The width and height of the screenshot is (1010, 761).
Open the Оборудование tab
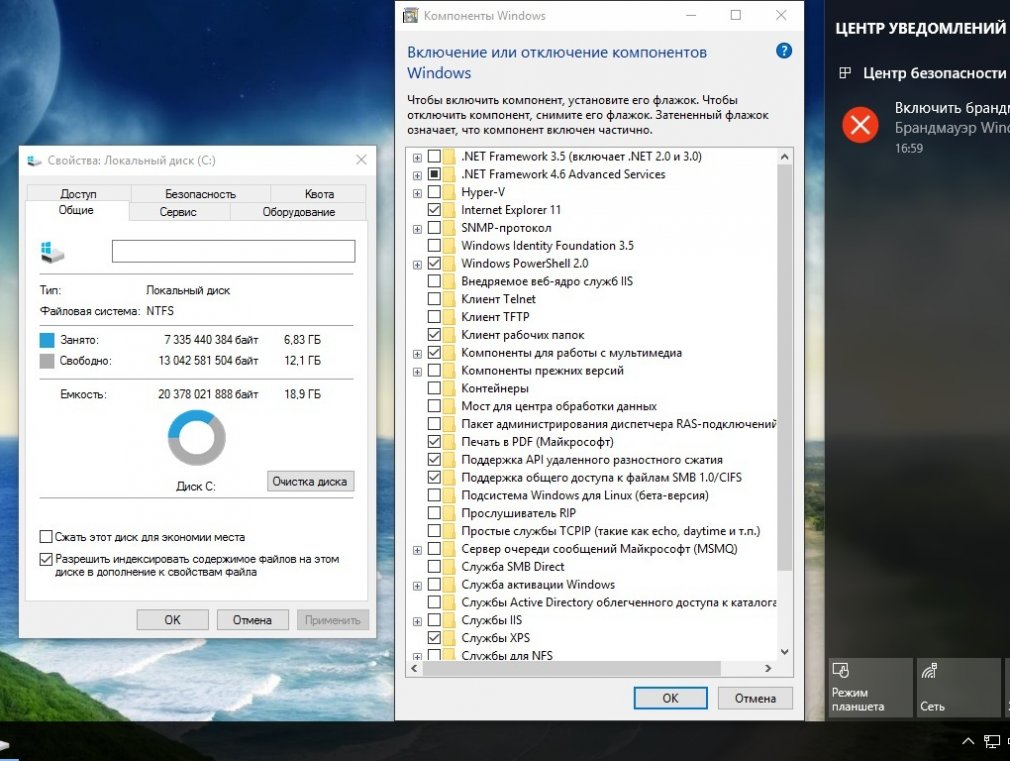pyautogui.click(x=298, y=211)
